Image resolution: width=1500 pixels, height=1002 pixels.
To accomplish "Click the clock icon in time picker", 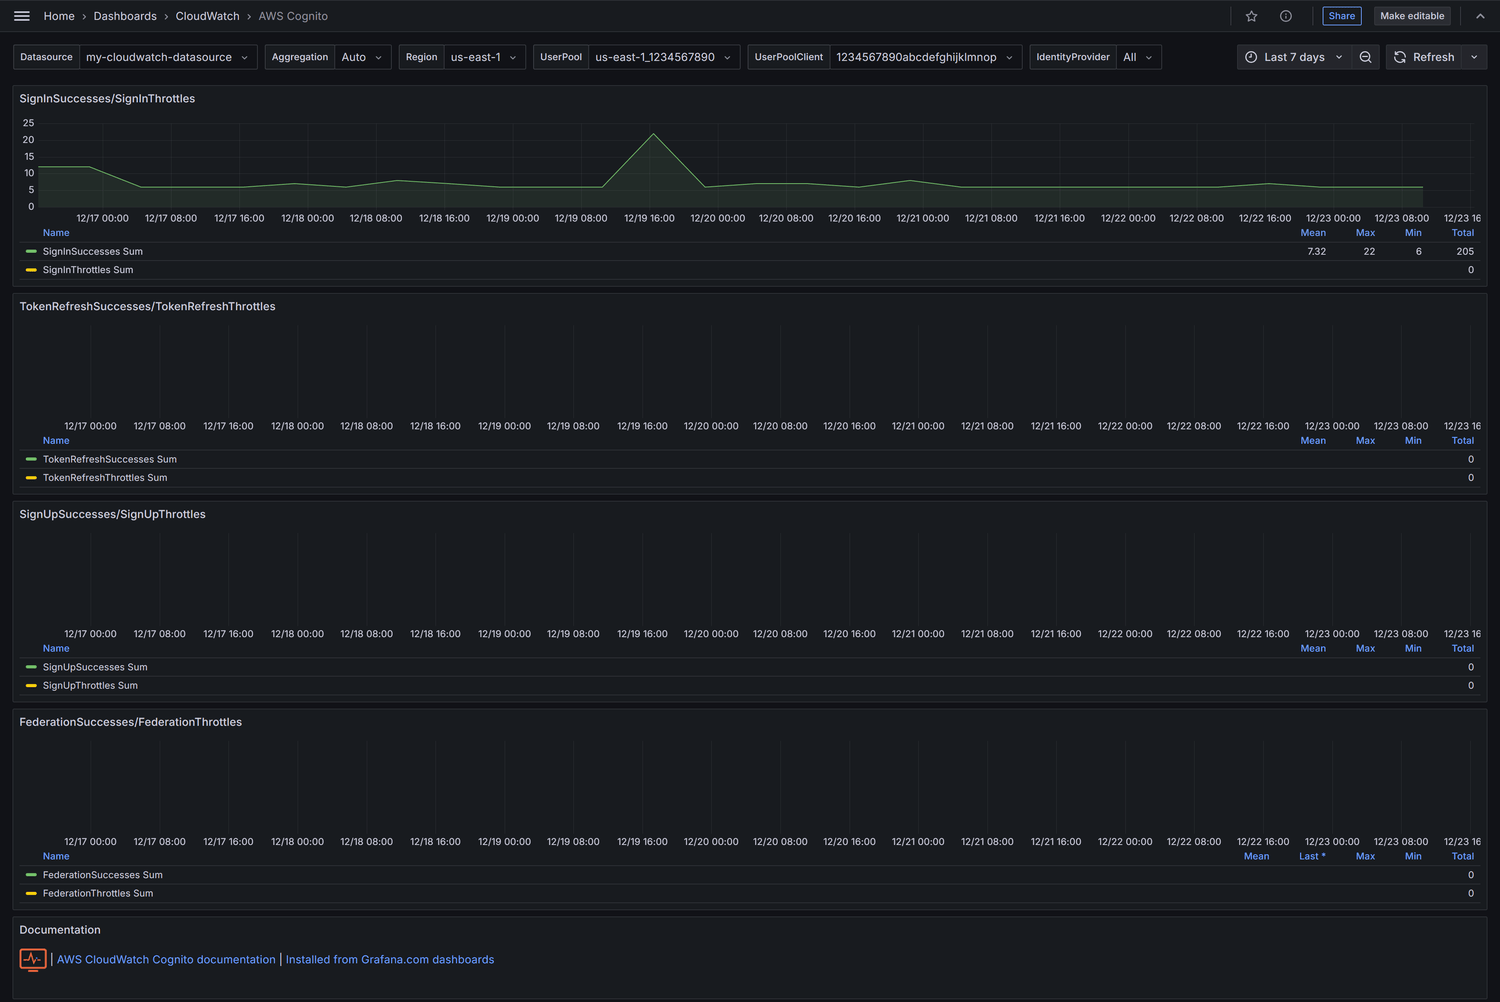I will pyautogui.click(x=1251, y=57).
